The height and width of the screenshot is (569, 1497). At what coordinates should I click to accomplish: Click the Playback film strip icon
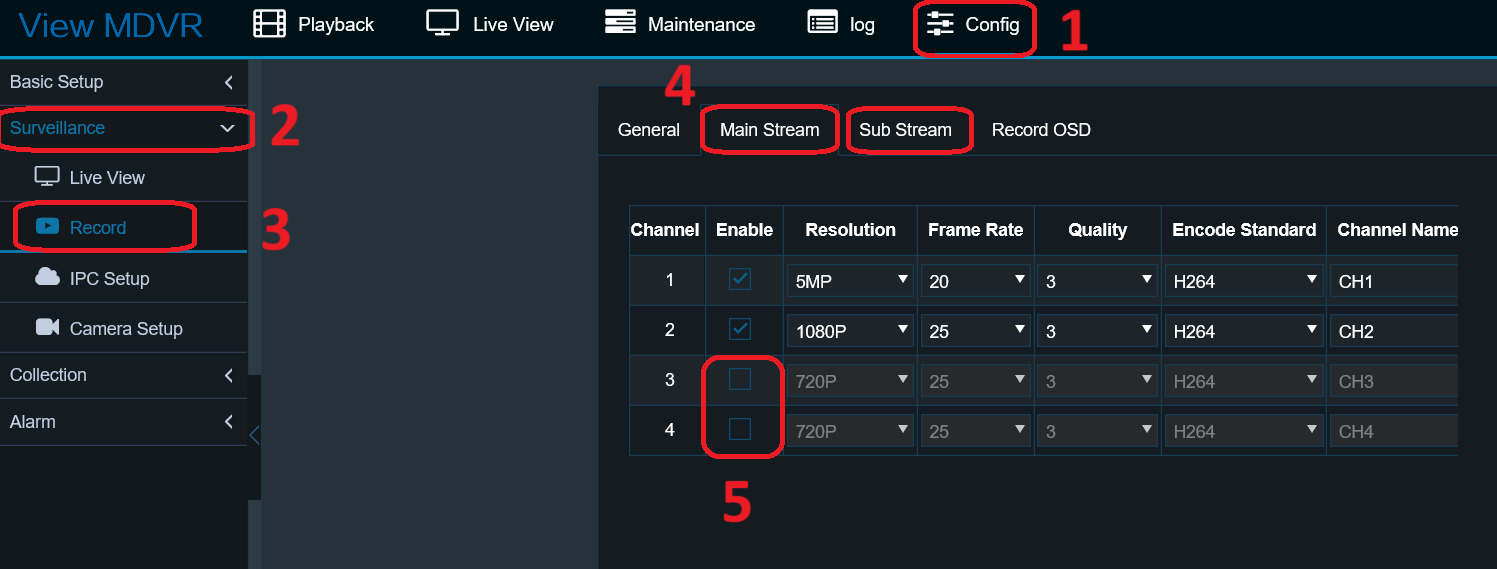tap(269, 24)
